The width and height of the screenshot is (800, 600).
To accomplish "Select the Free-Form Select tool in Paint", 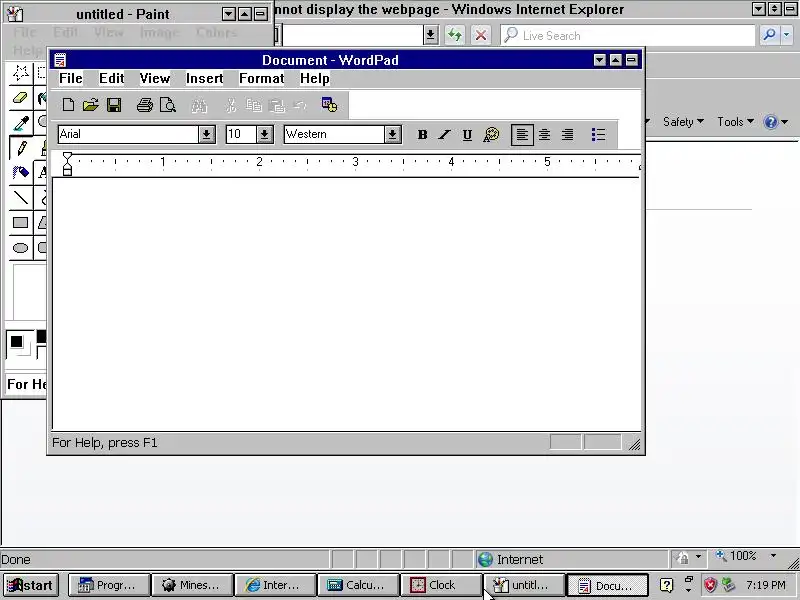I will coord(20,72).
